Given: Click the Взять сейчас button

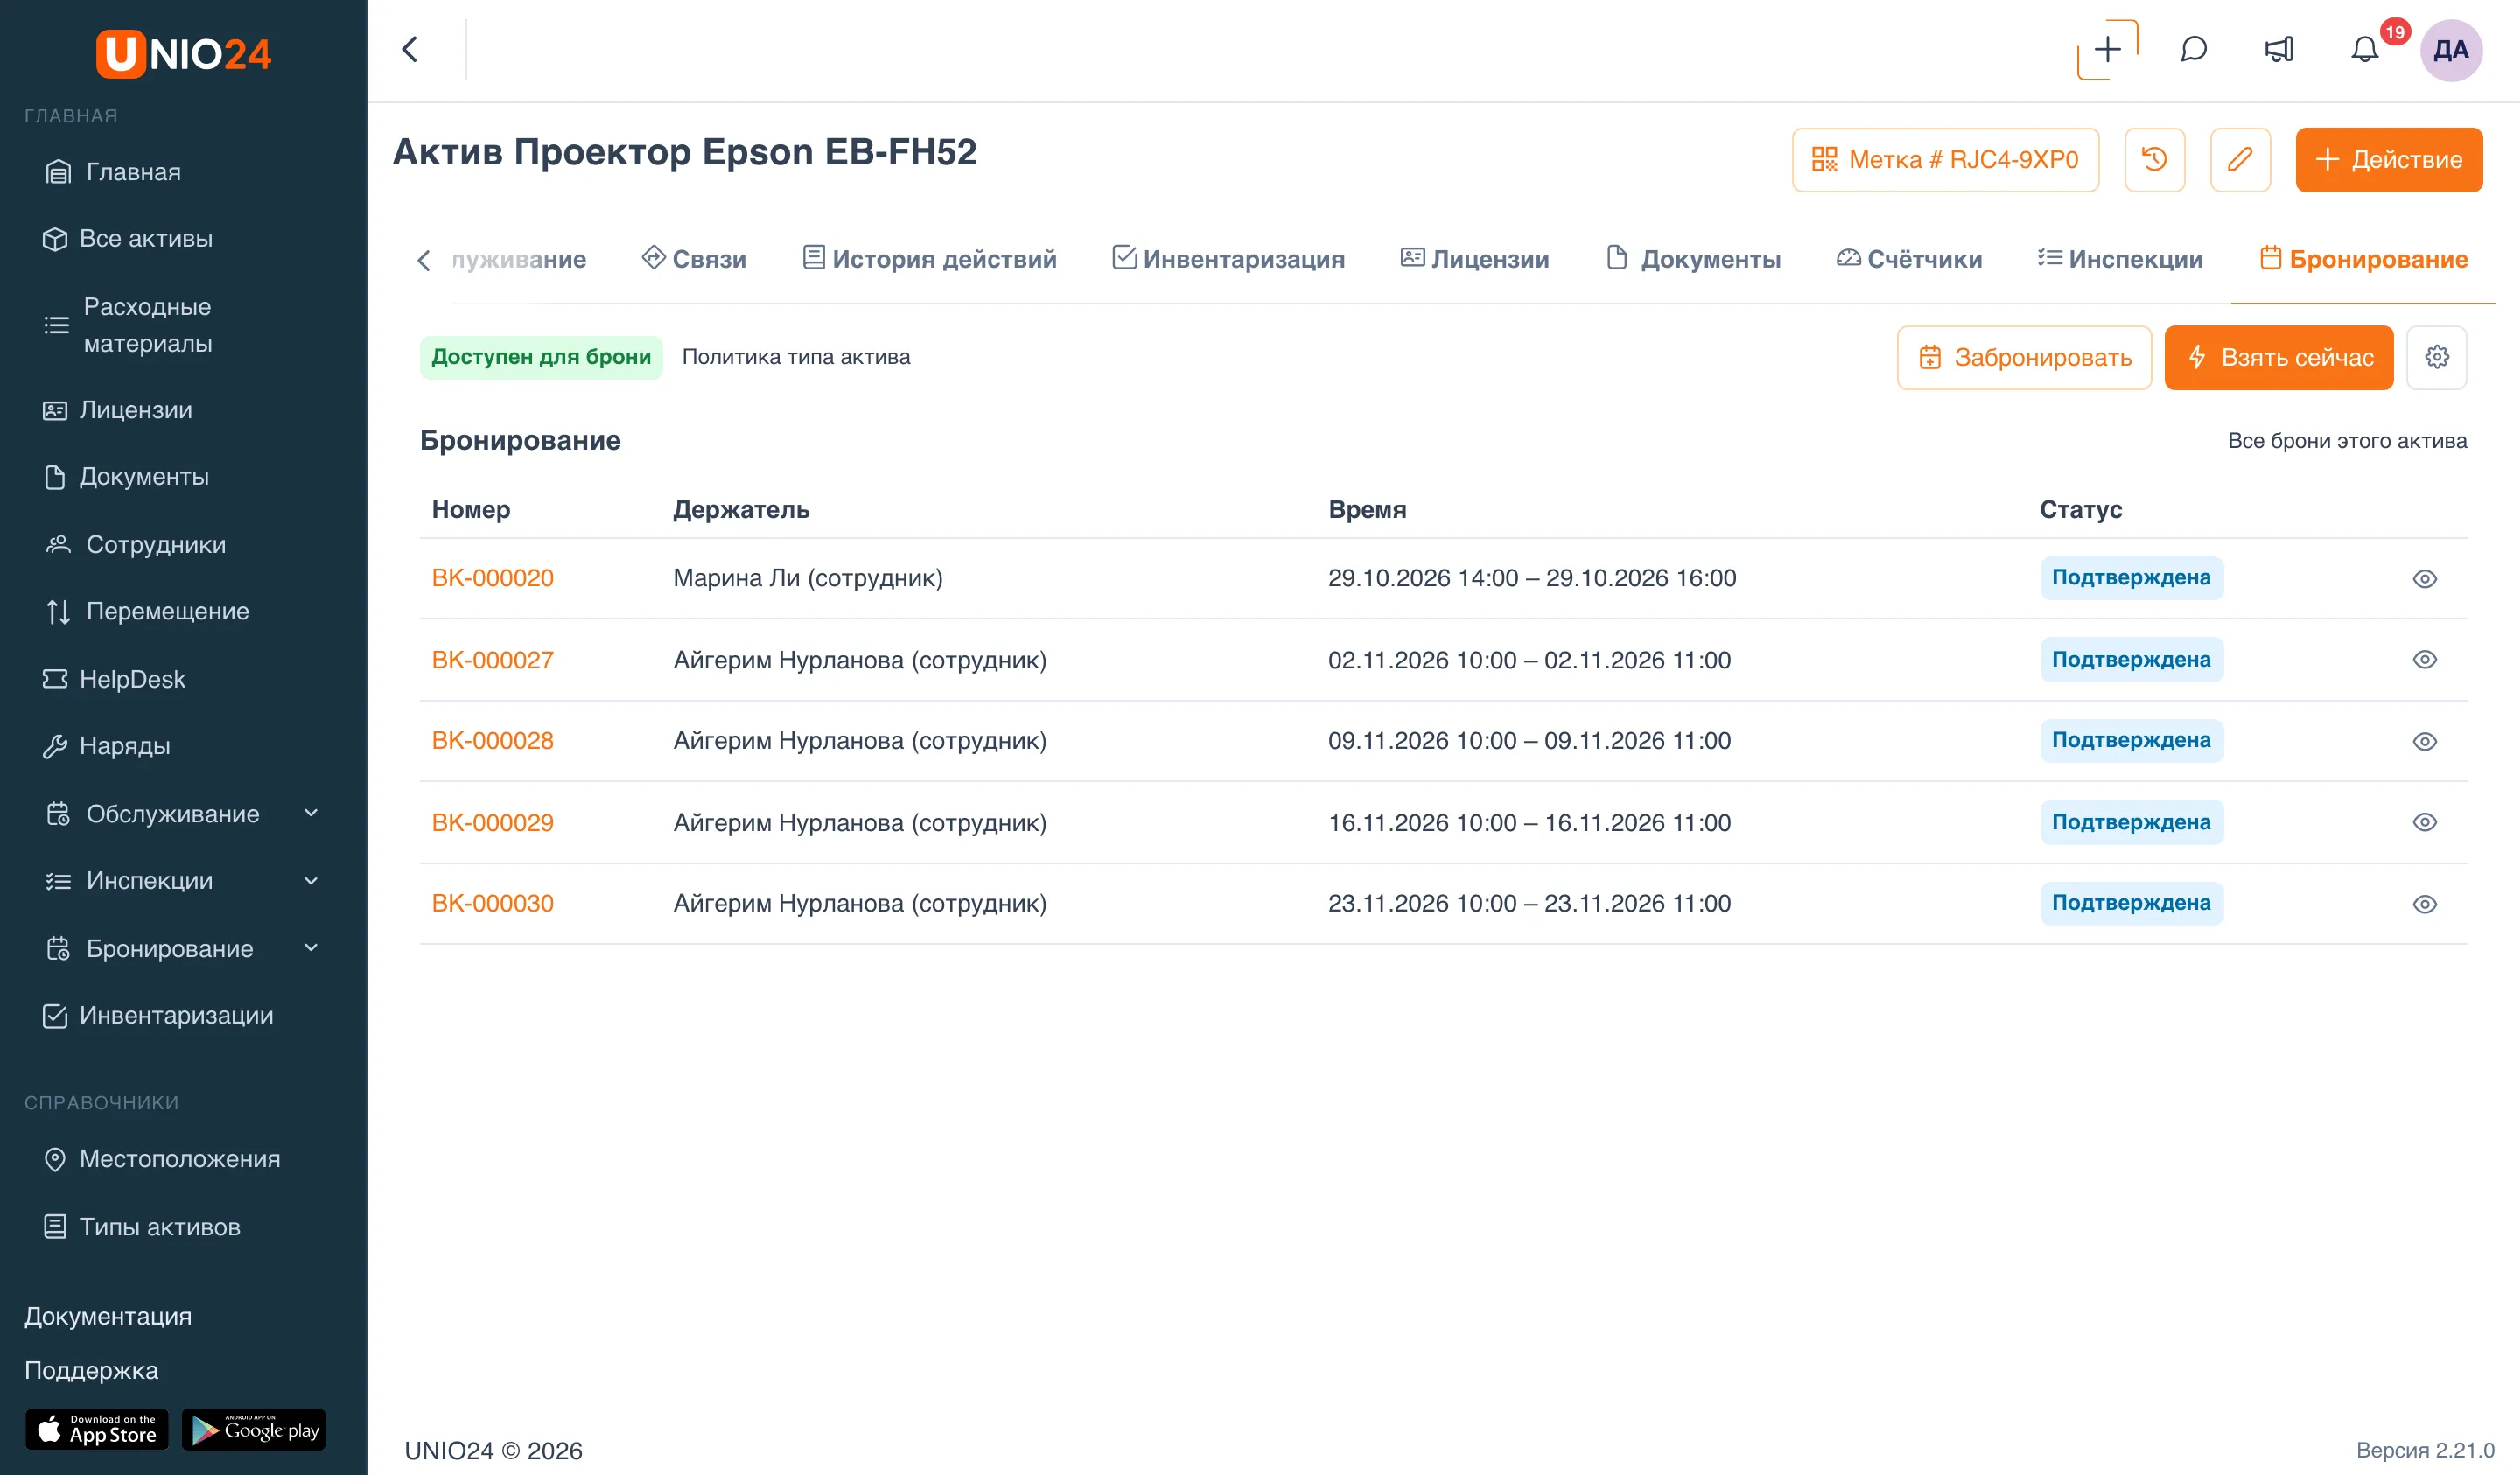Looking at the screenshot, I should (x=2279, y=357).
